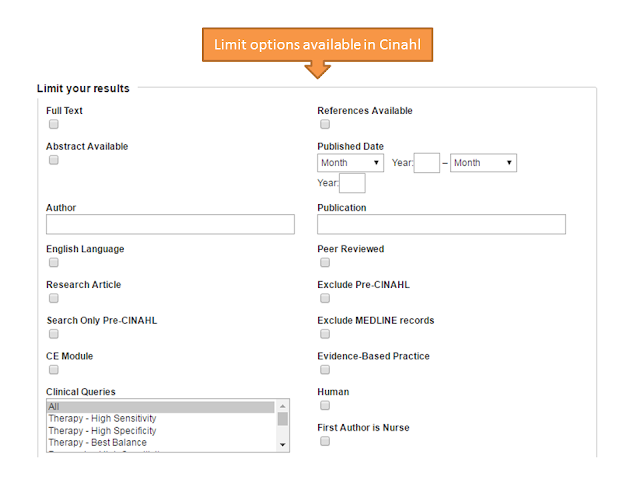This screenshot has height=480, width=640.
Task: Tick the Research Article checkbox
Action: 53,298
